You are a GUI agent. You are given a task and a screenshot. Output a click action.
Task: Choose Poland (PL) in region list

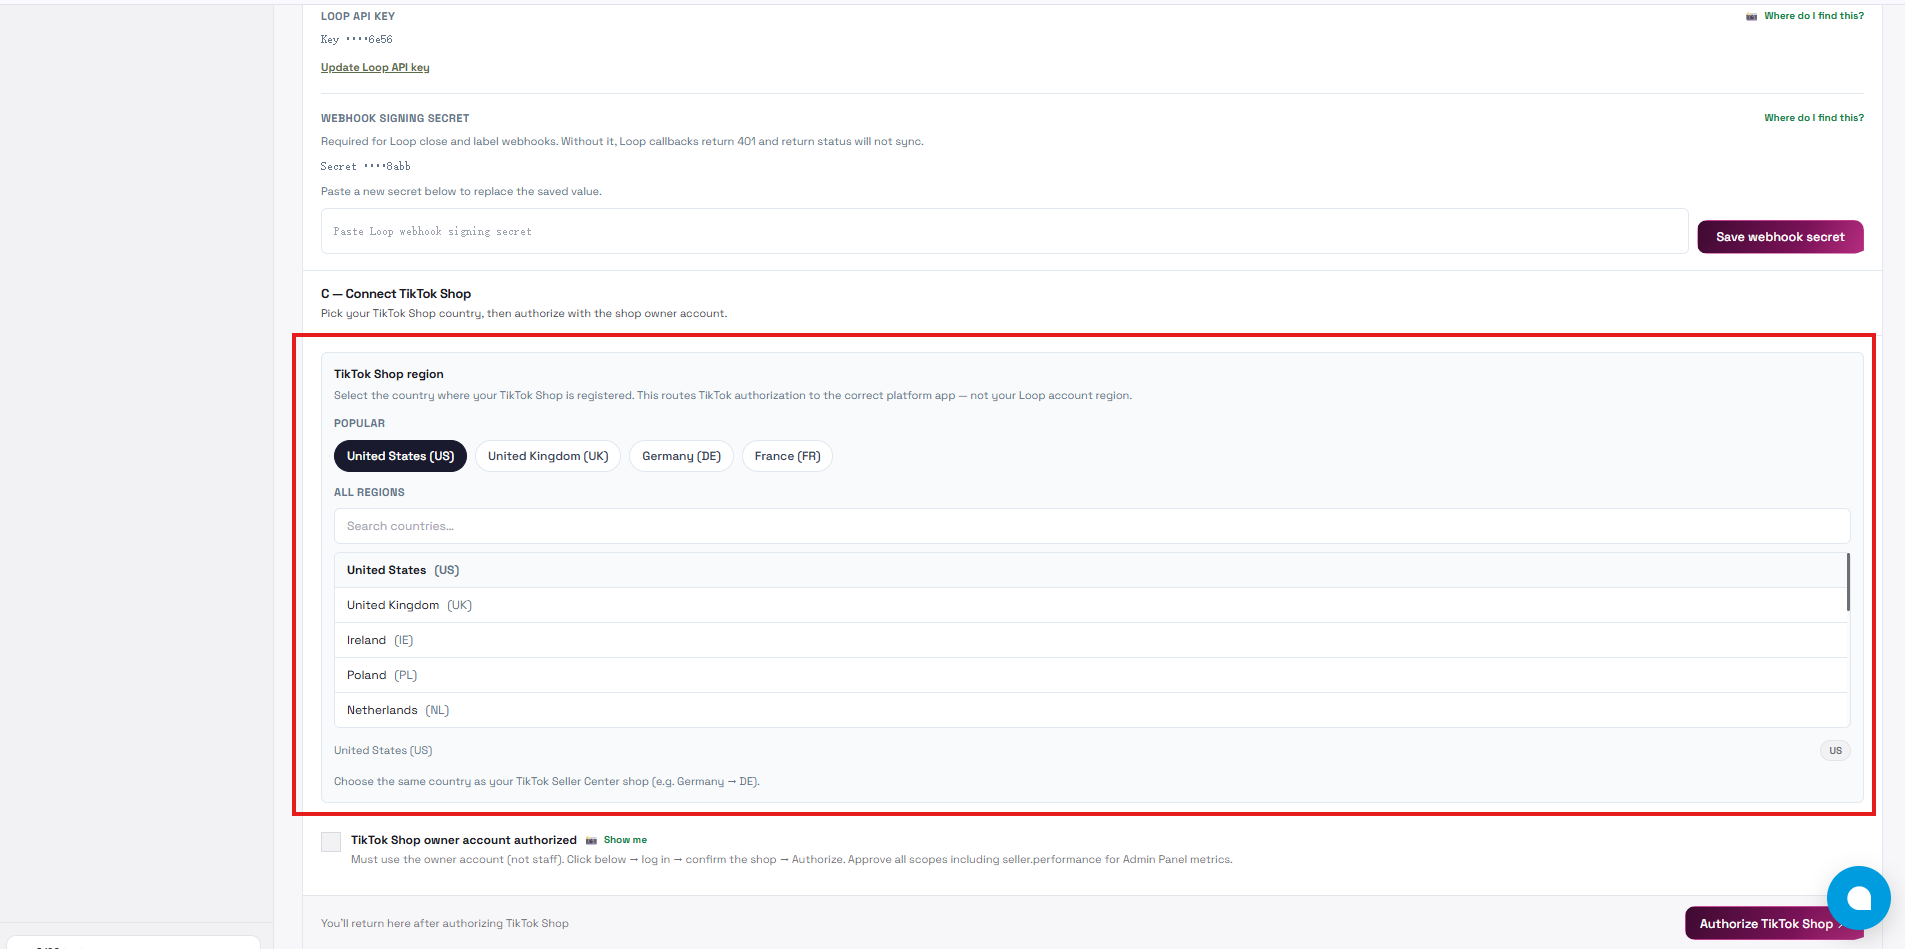tap(1090, 675)
